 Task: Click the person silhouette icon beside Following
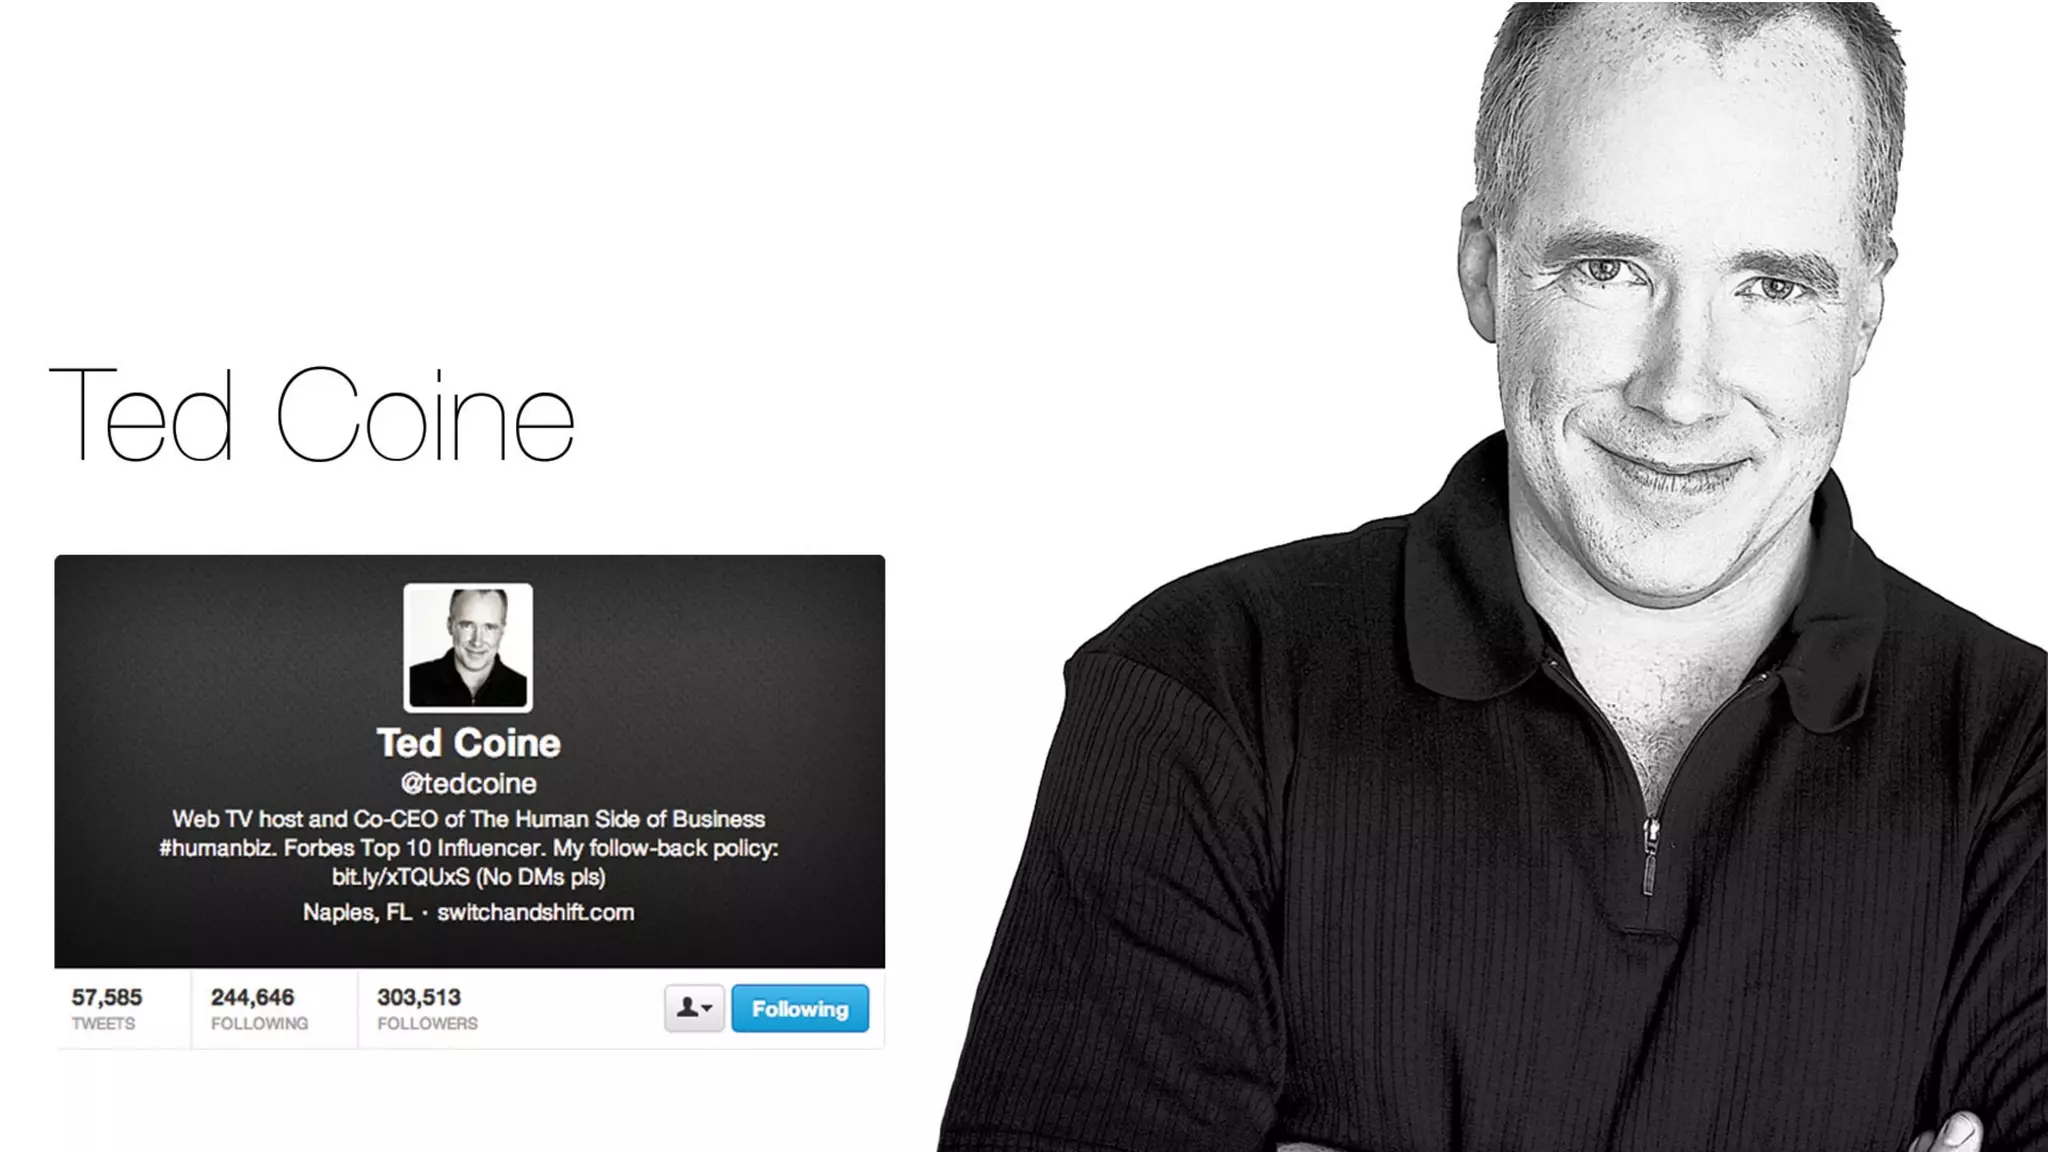(x=687, y=1008)
